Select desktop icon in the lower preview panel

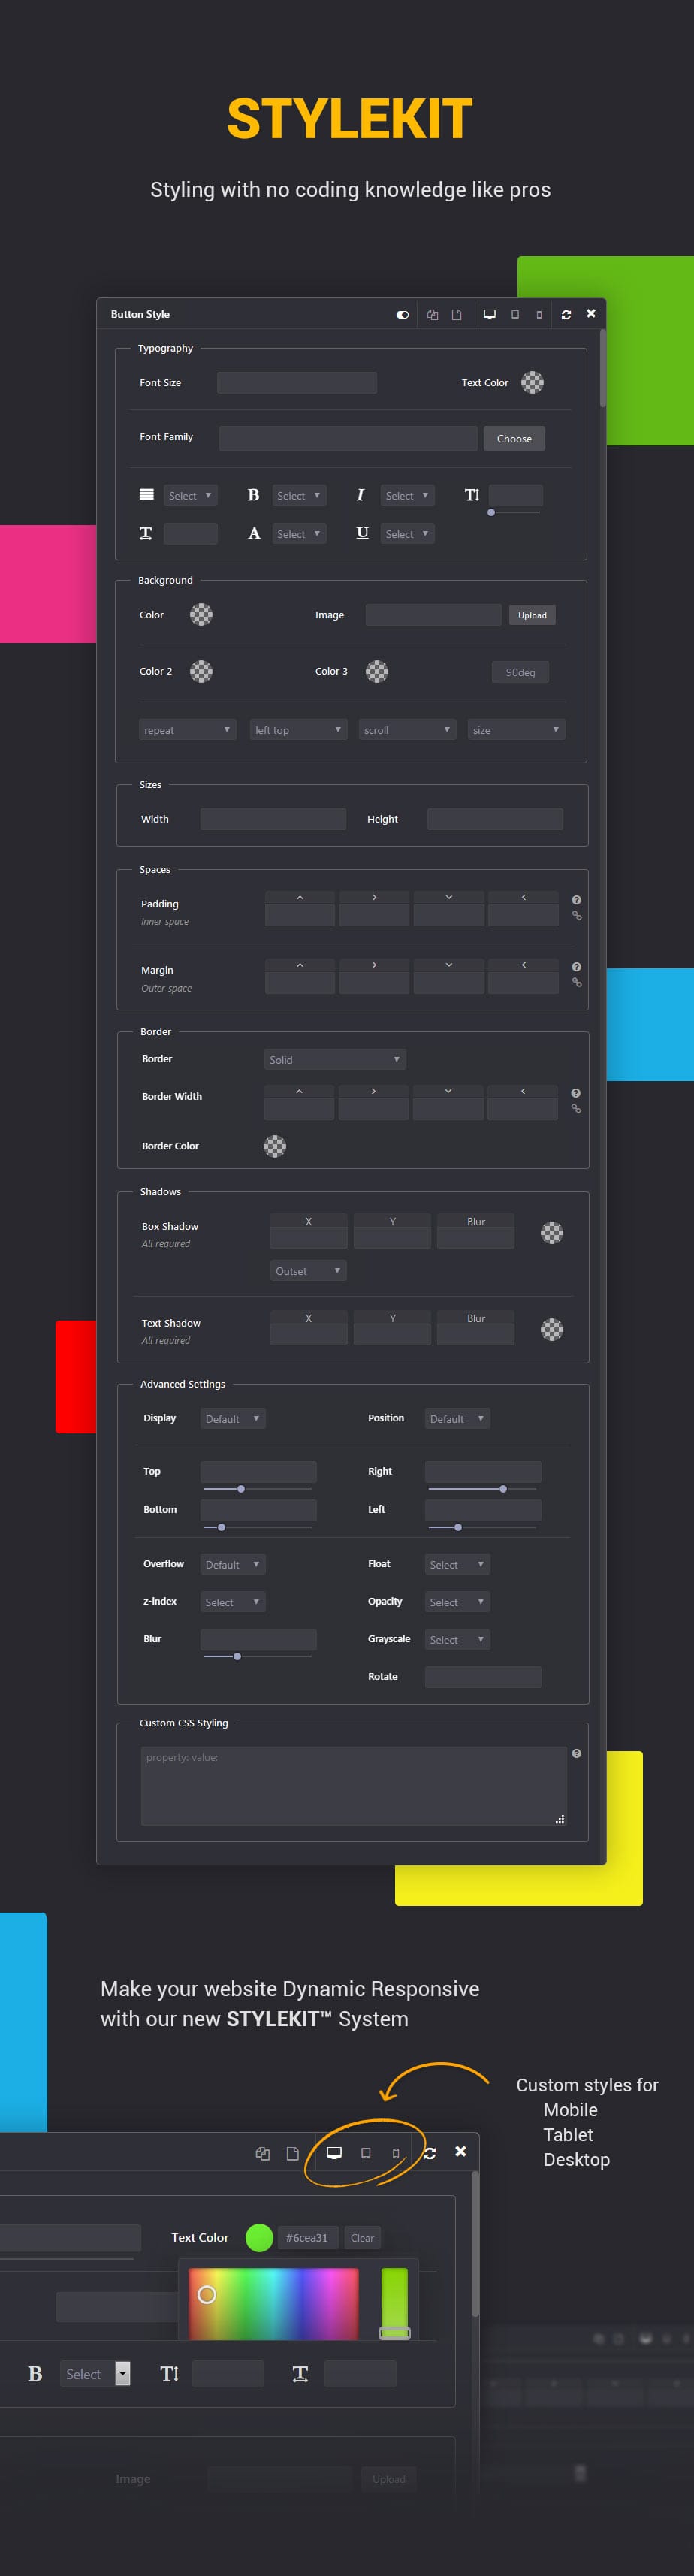[334, 2152]
